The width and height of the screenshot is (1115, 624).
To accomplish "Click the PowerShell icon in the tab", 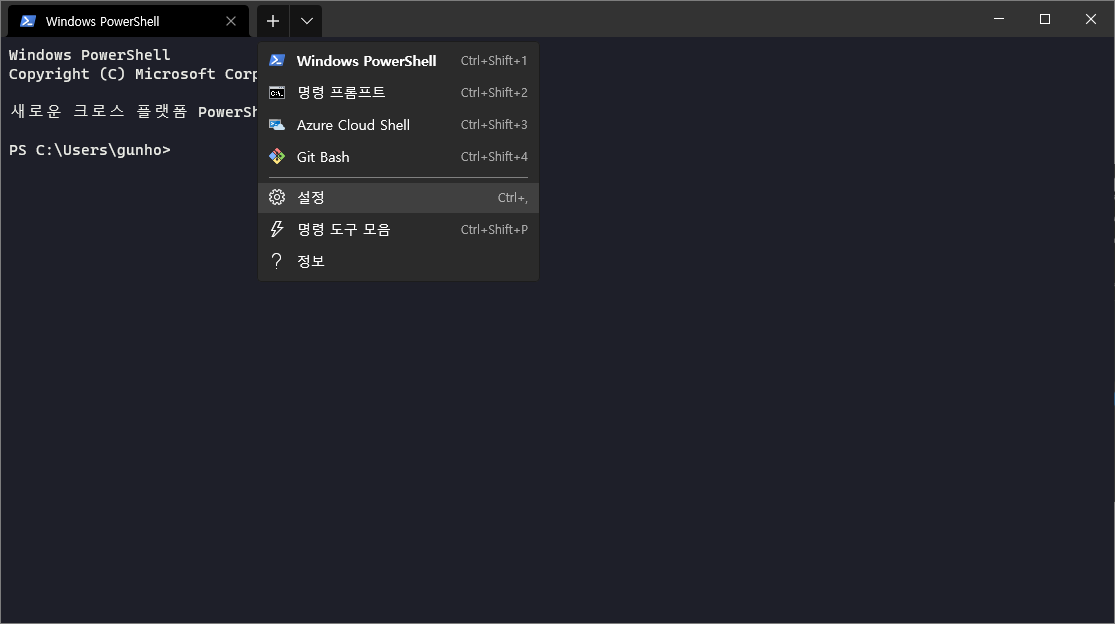I will pos(28,21).
